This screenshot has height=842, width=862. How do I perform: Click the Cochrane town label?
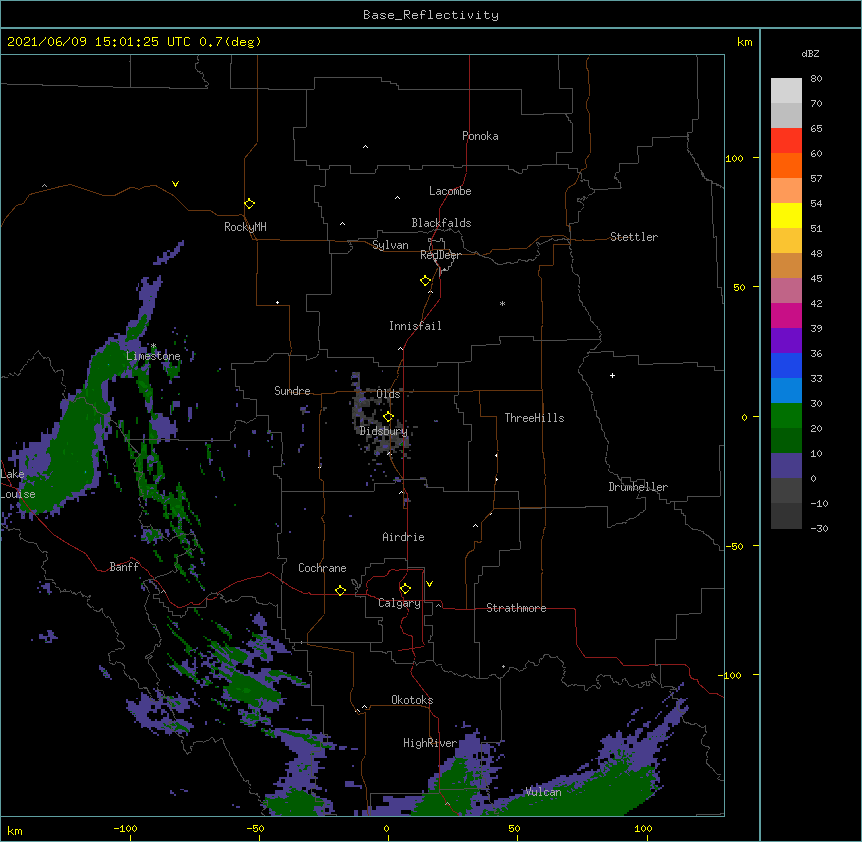(322, 568)
